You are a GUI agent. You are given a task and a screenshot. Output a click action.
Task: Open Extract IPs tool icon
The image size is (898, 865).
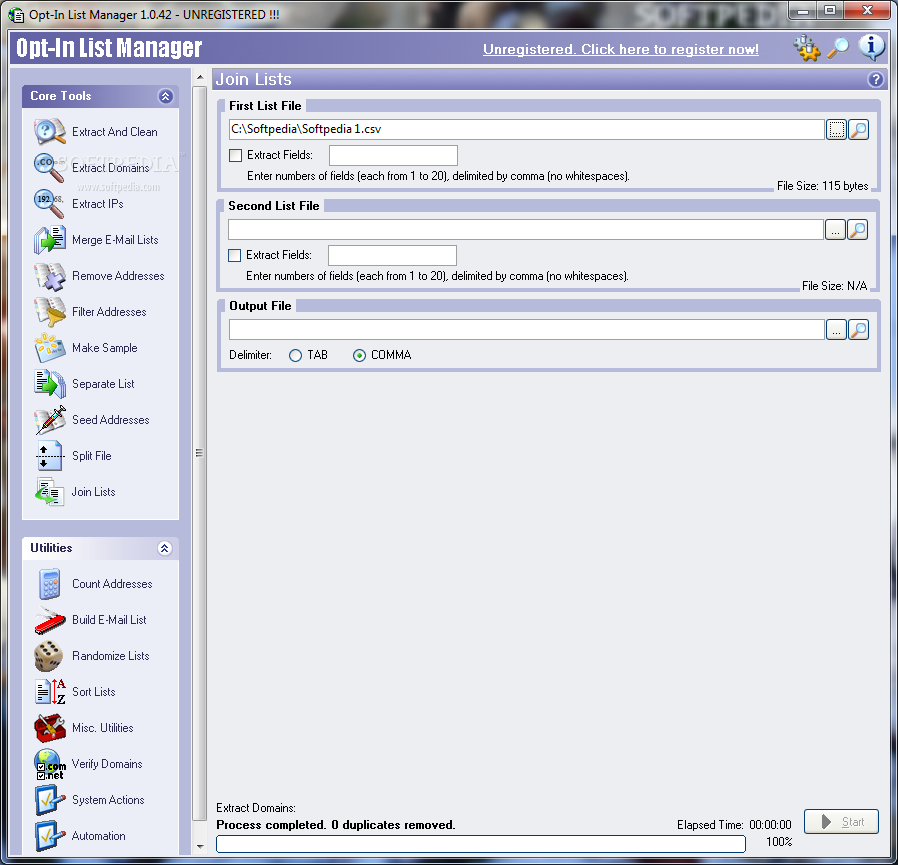[49, 204]
